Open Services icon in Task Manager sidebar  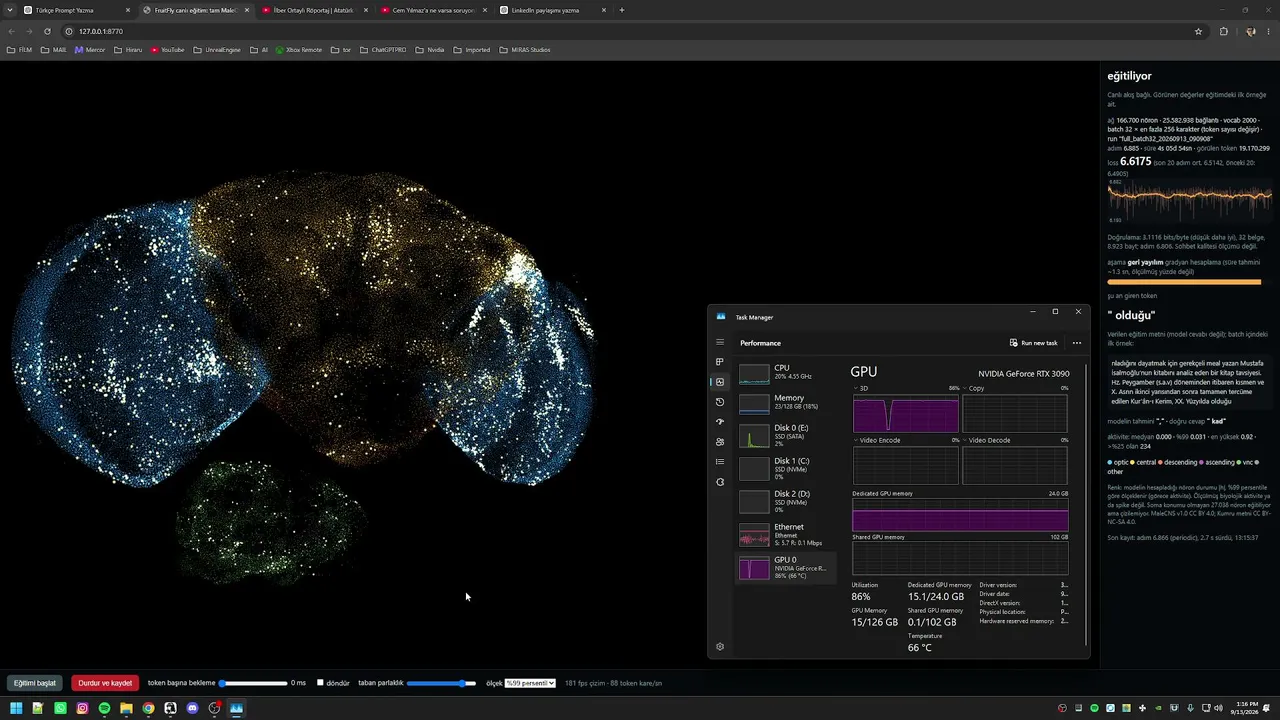click(720, 482)
